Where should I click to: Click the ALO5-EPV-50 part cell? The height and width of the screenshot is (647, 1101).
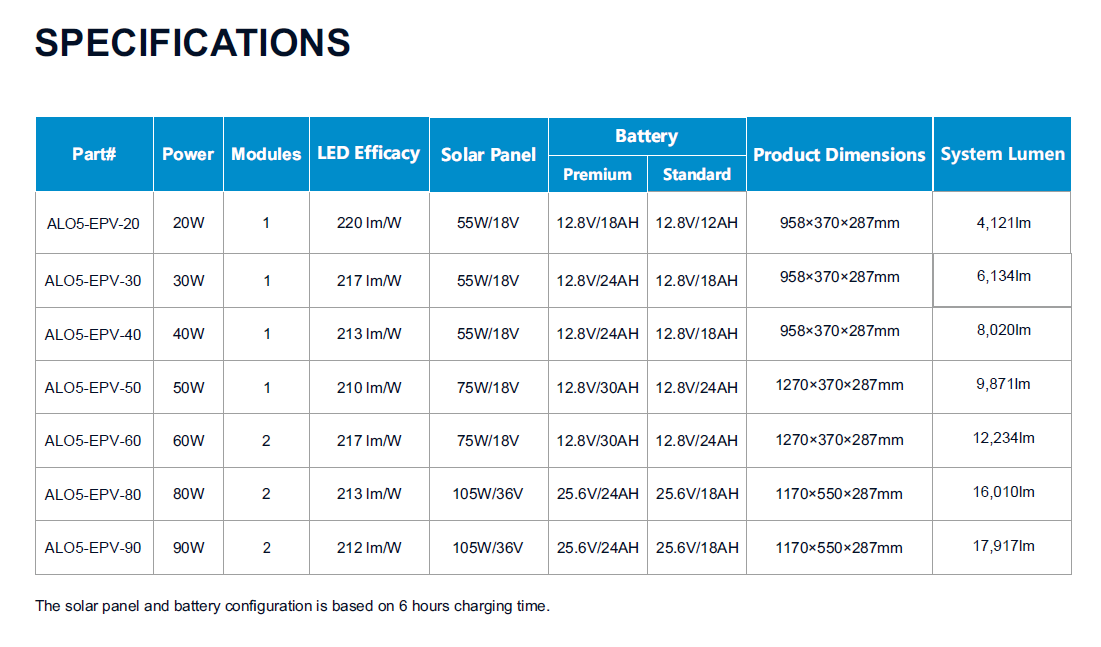[93, 387]
